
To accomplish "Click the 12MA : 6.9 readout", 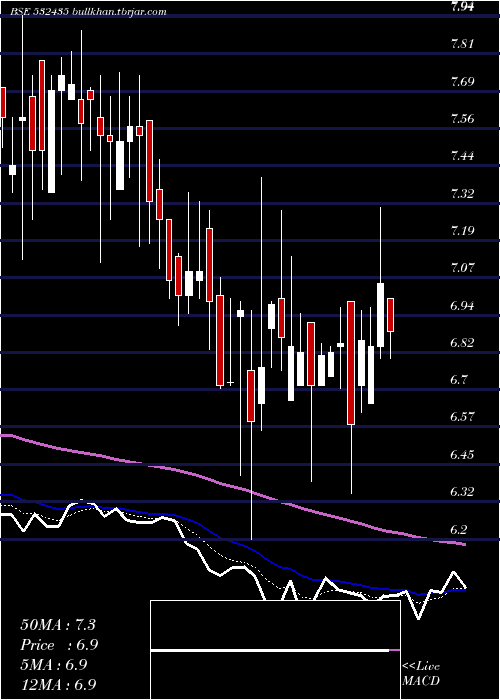I will 58,685.
